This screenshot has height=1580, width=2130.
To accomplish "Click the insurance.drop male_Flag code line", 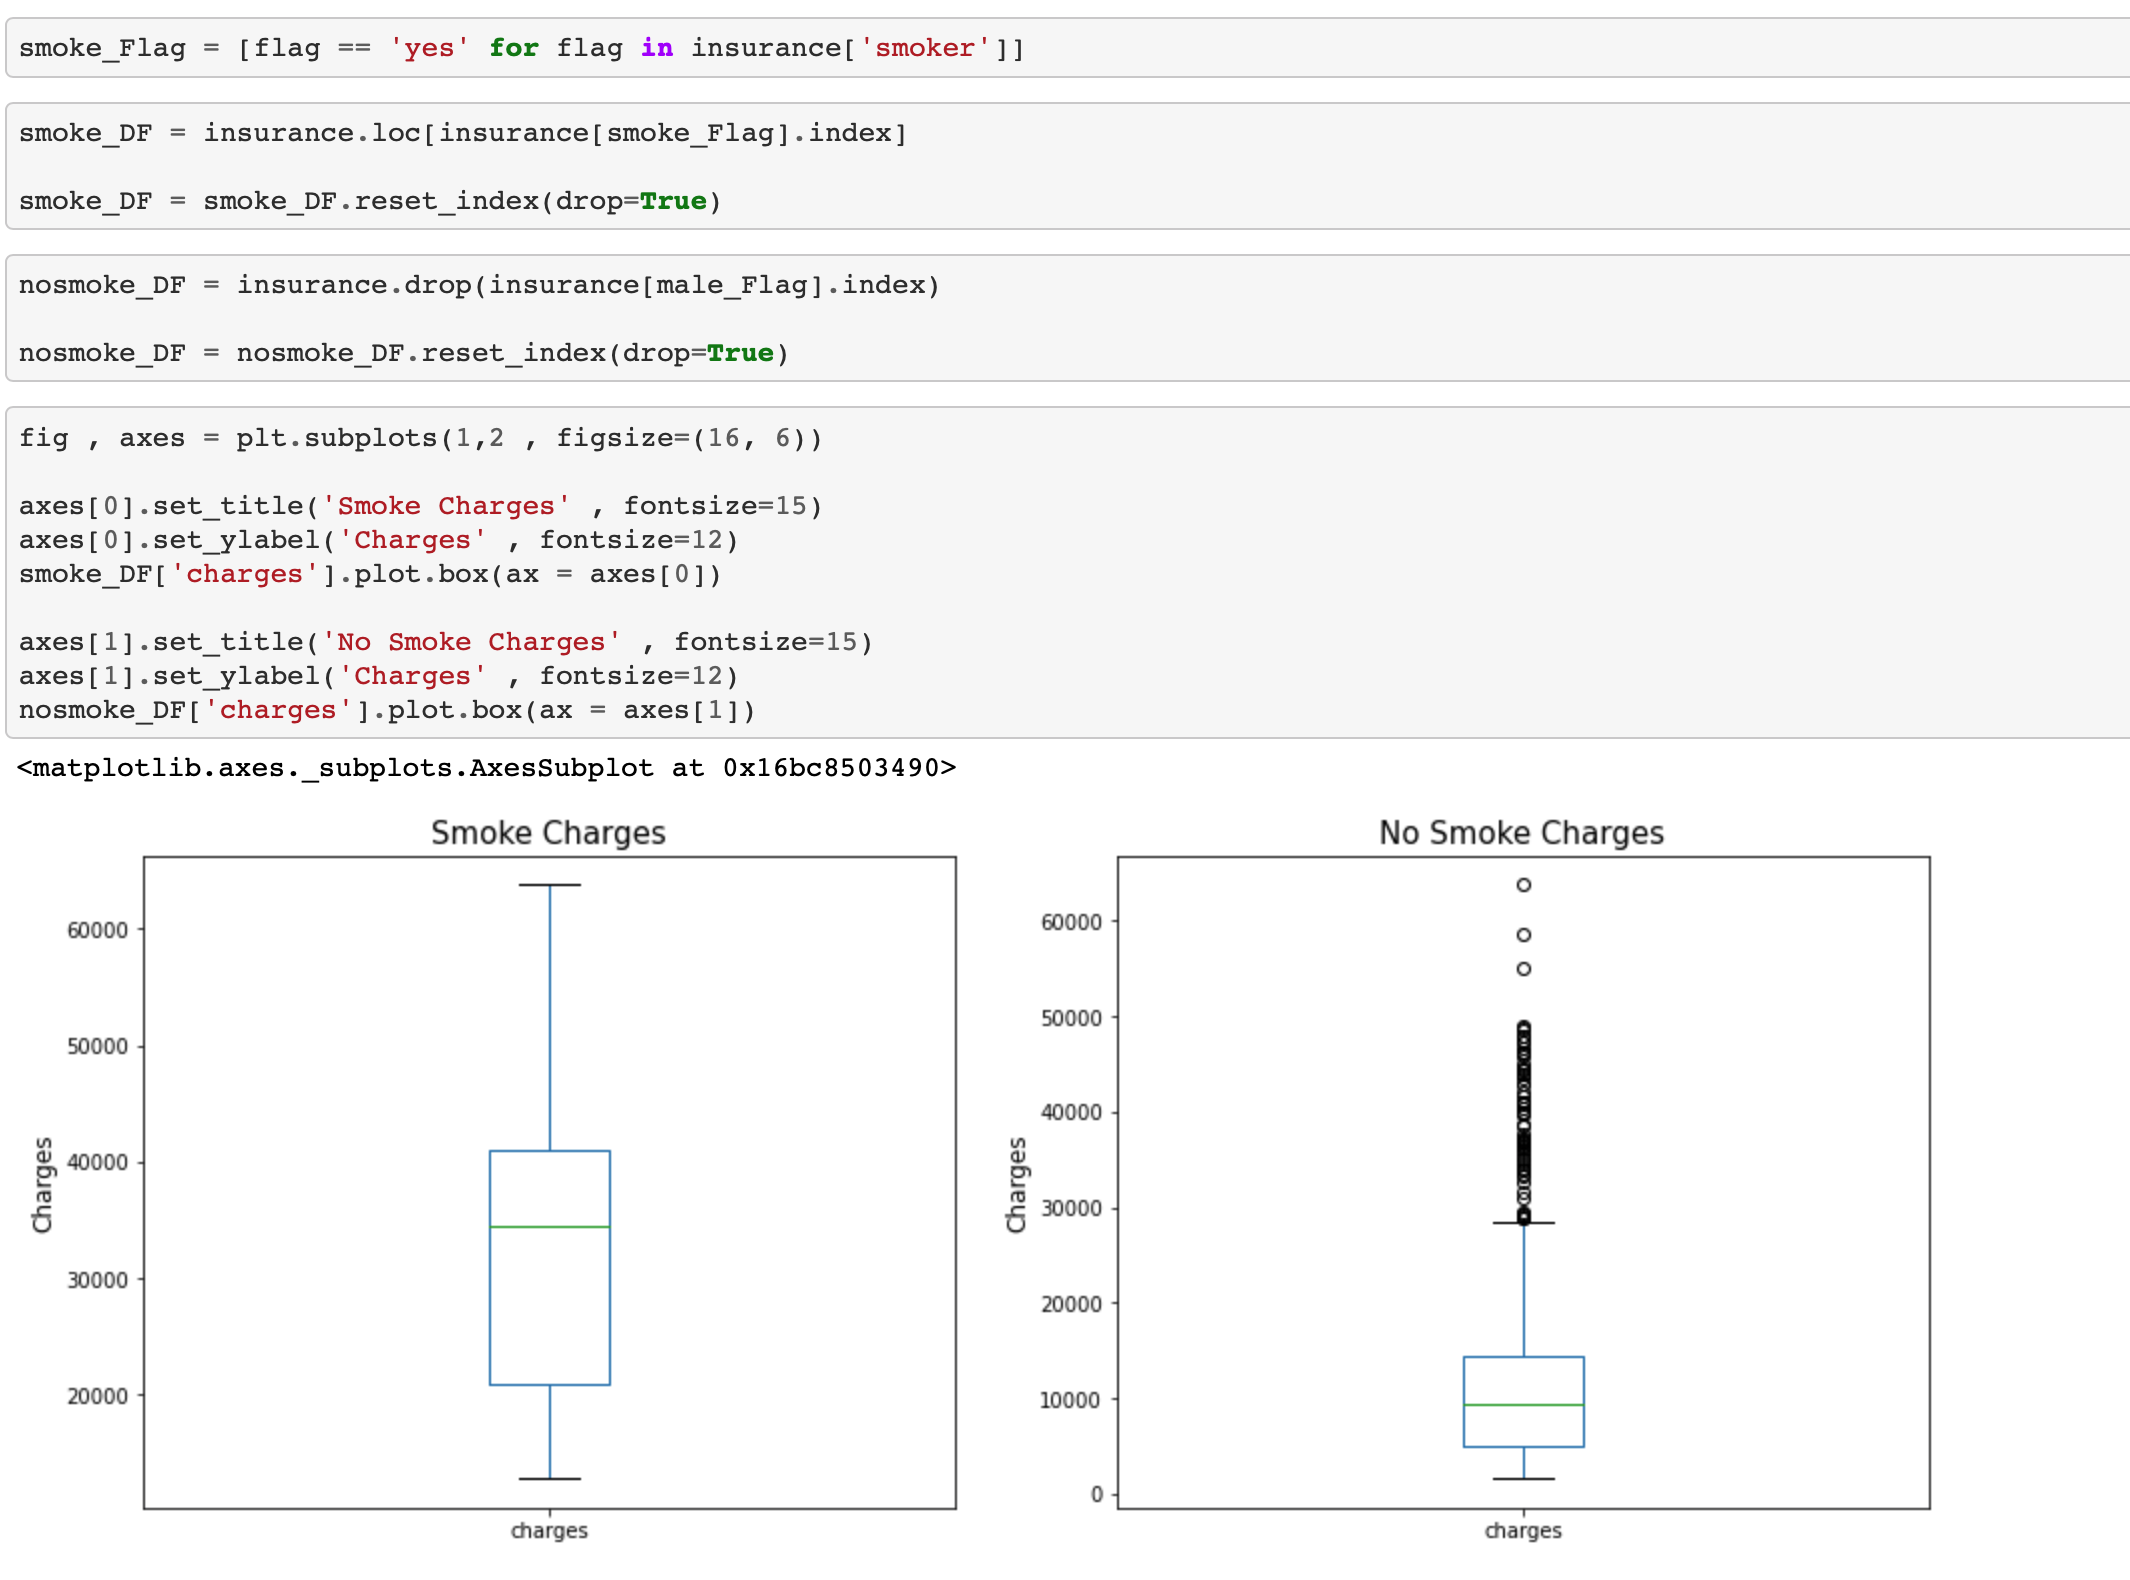I will pos(479,285).
